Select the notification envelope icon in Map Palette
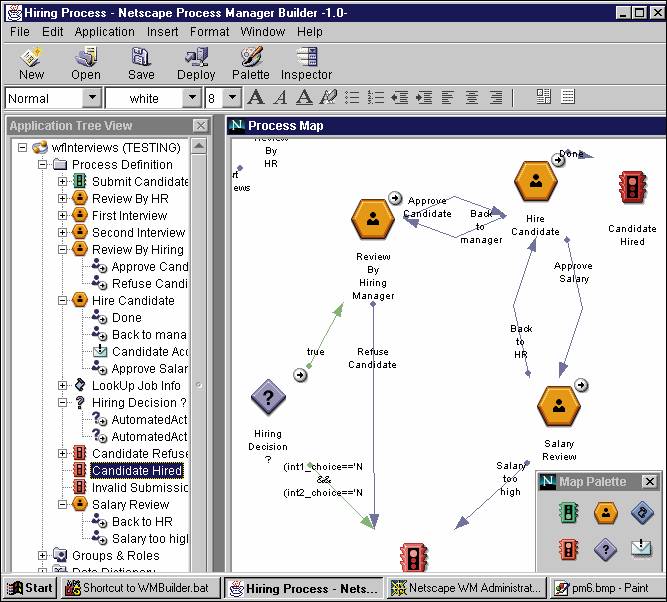The width and height of the screenshot is (667, 602). pos(641,548)
